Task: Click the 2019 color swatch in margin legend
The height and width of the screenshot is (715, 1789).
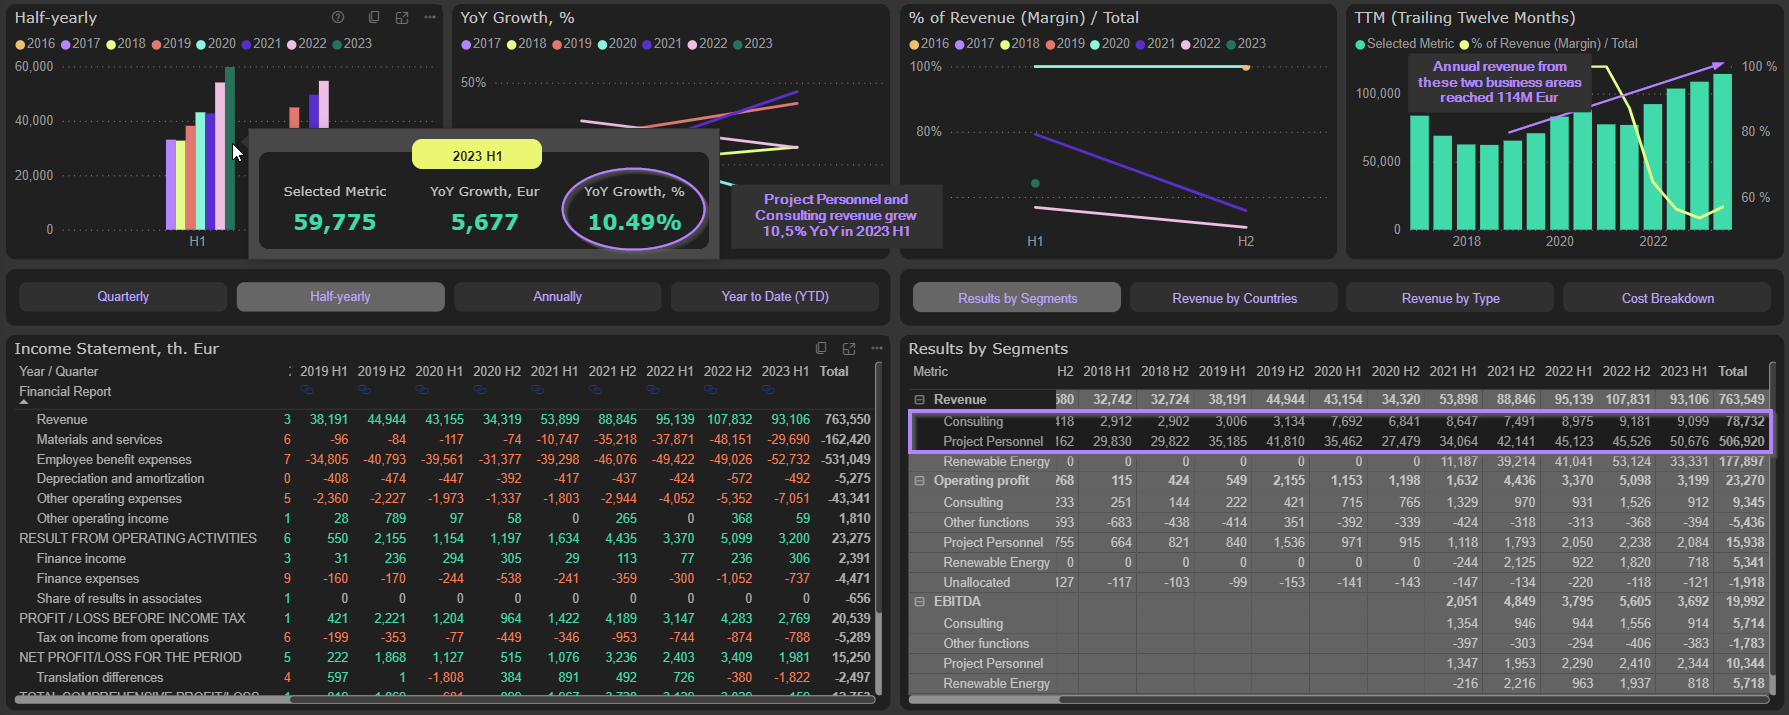Action: (x=1050, y=44)
